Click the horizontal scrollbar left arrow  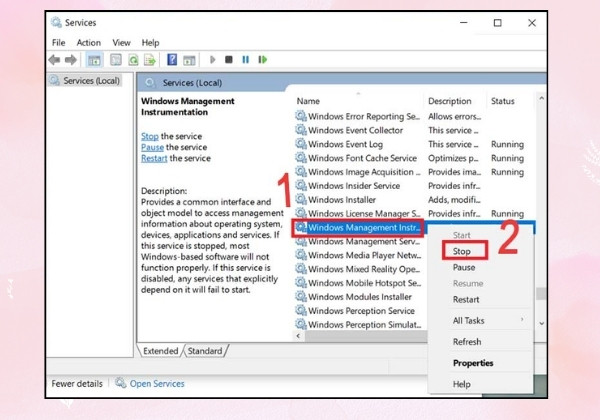tap(298, 336)
